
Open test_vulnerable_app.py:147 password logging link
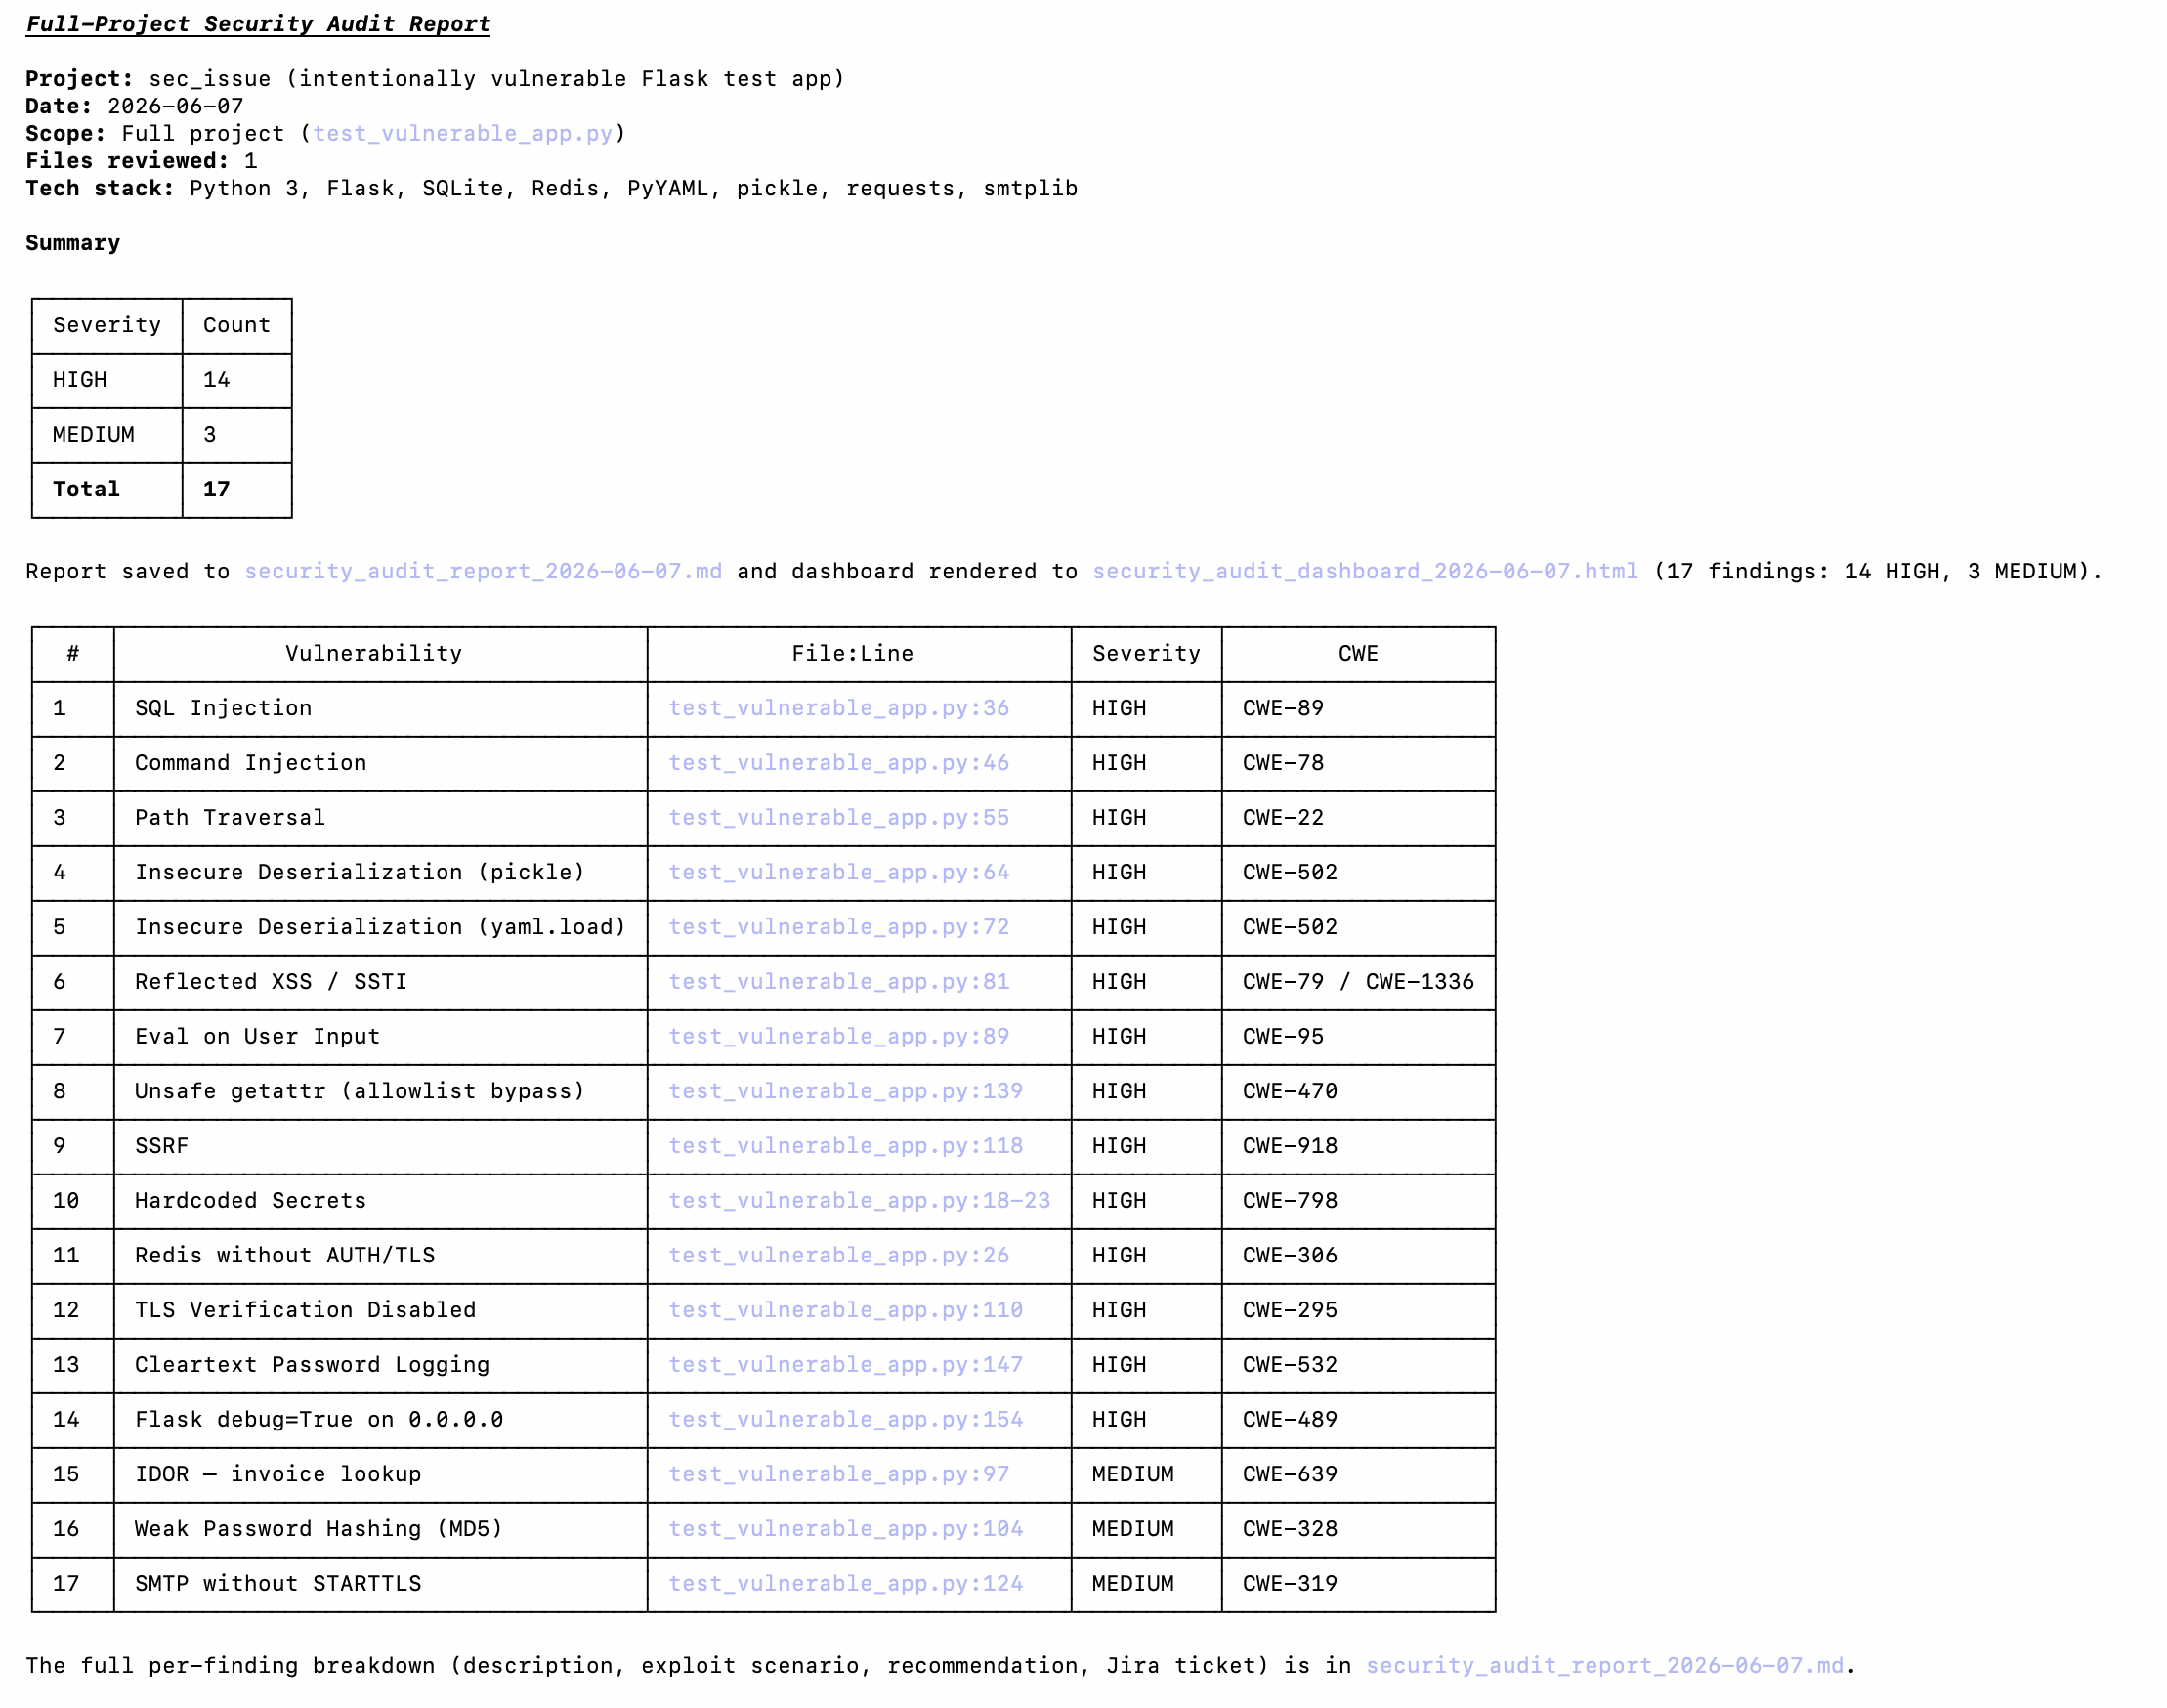coord(845,1365)
